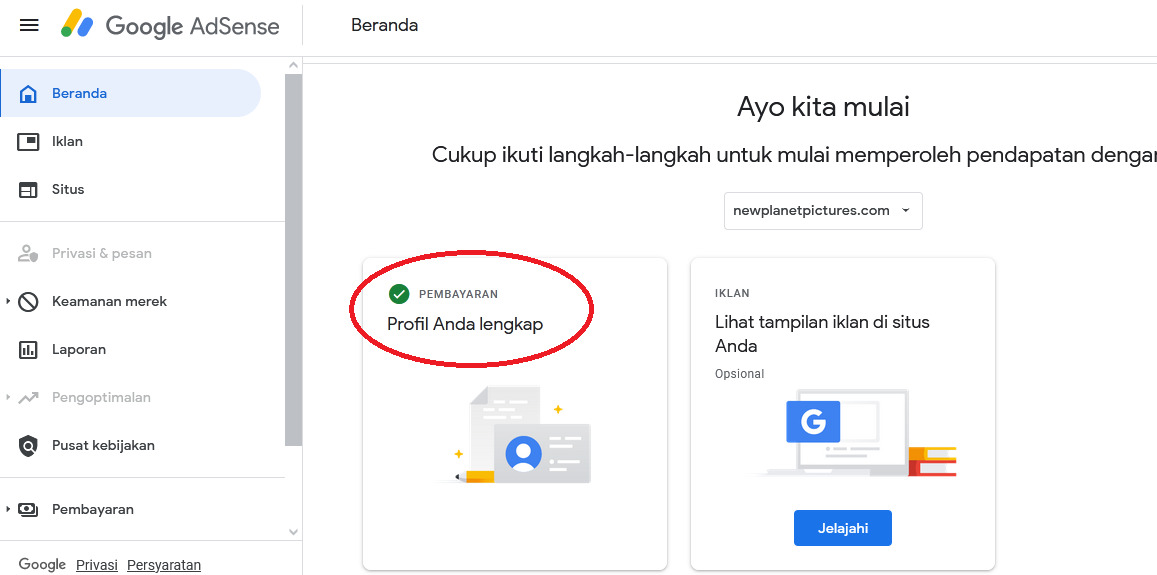
Task: Click the Situs sites icon
Action: (28, 190)
